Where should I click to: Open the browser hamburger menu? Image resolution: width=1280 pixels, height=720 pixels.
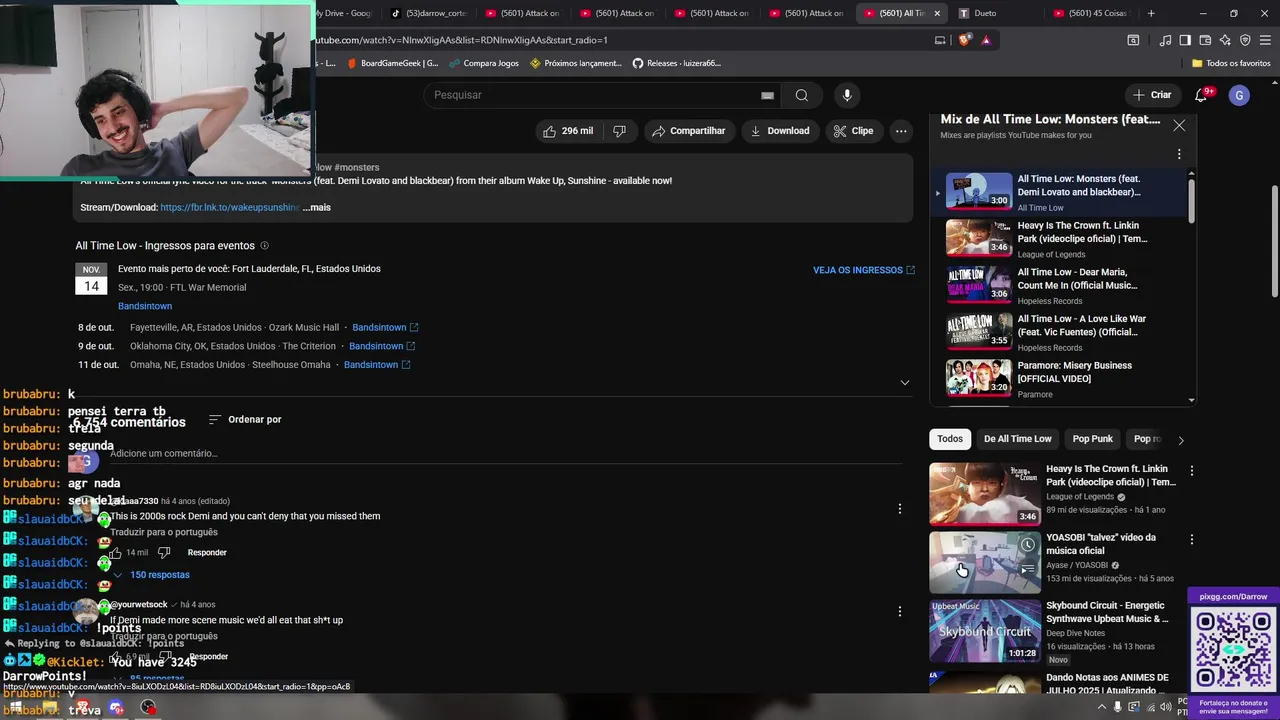coord(1266,40)
